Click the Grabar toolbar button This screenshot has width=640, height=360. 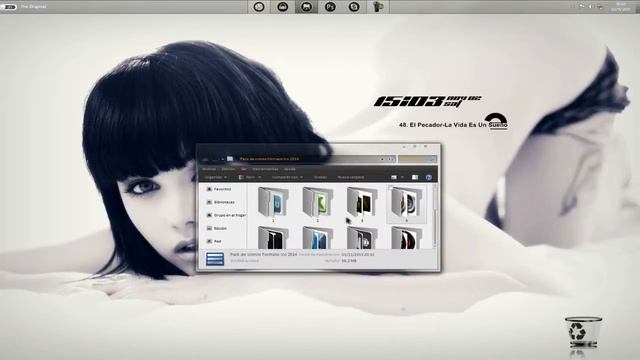(x=320, y=177)
